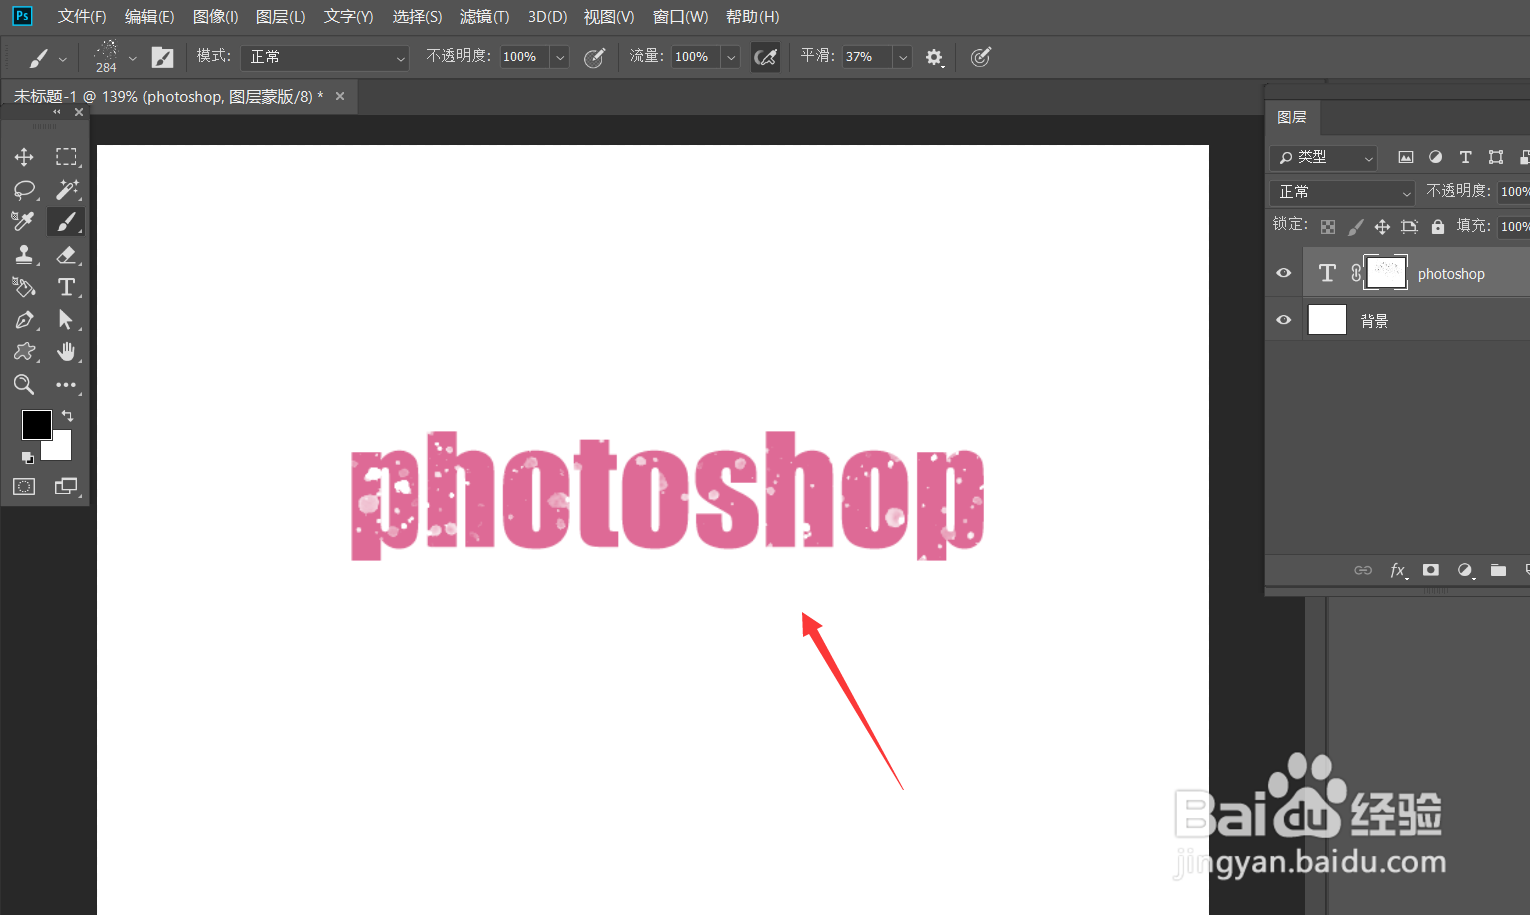Screen dimensions: 1530x915
Task: Lock layer position
Action: (1382, 227)
